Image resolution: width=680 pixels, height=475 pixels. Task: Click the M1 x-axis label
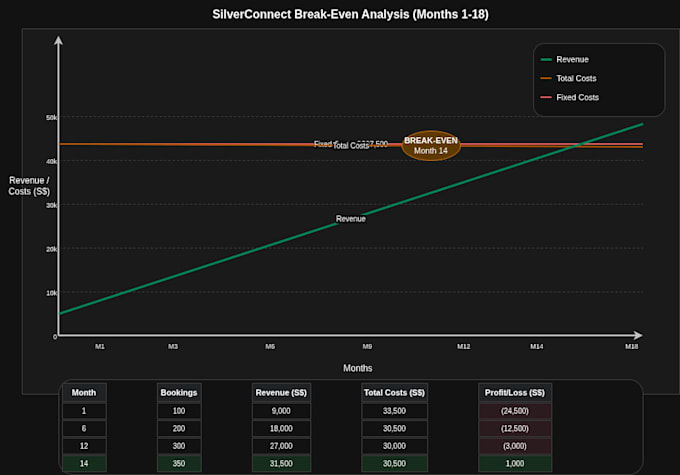(100, 346)
